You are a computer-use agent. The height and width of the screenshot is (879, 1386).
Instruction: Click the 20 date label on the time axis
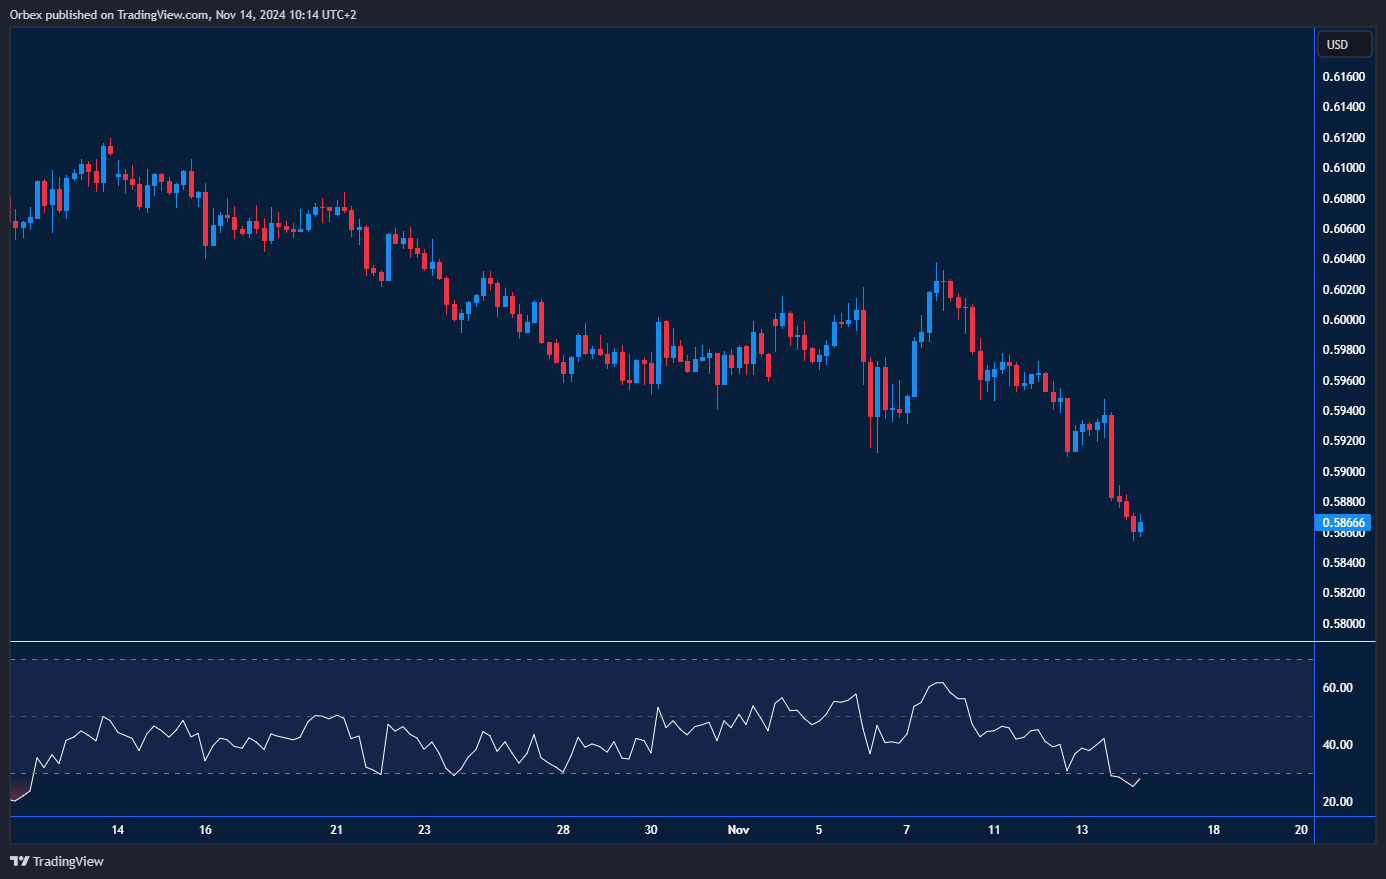pyautogui.click(x=1301, y=830)
